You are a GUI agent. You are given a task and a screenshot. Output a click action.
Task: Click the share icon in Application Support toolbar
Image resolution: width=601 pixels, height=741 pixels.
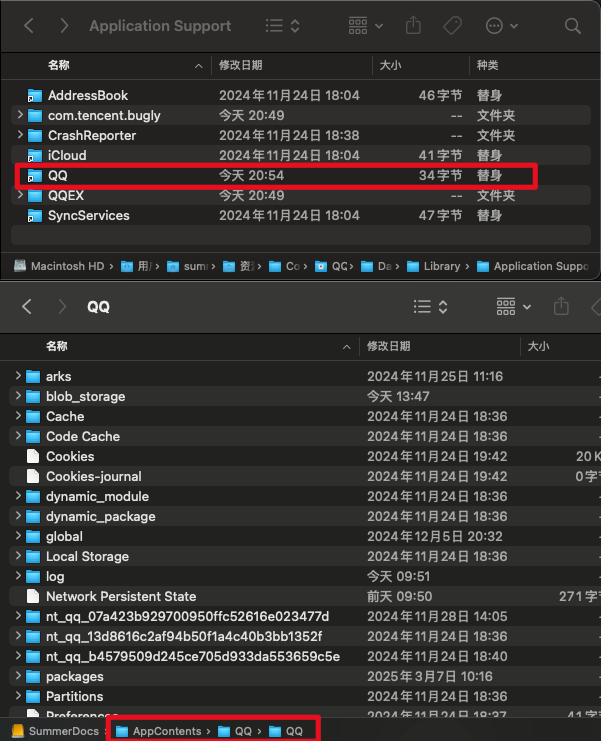[x=414, y=27]
